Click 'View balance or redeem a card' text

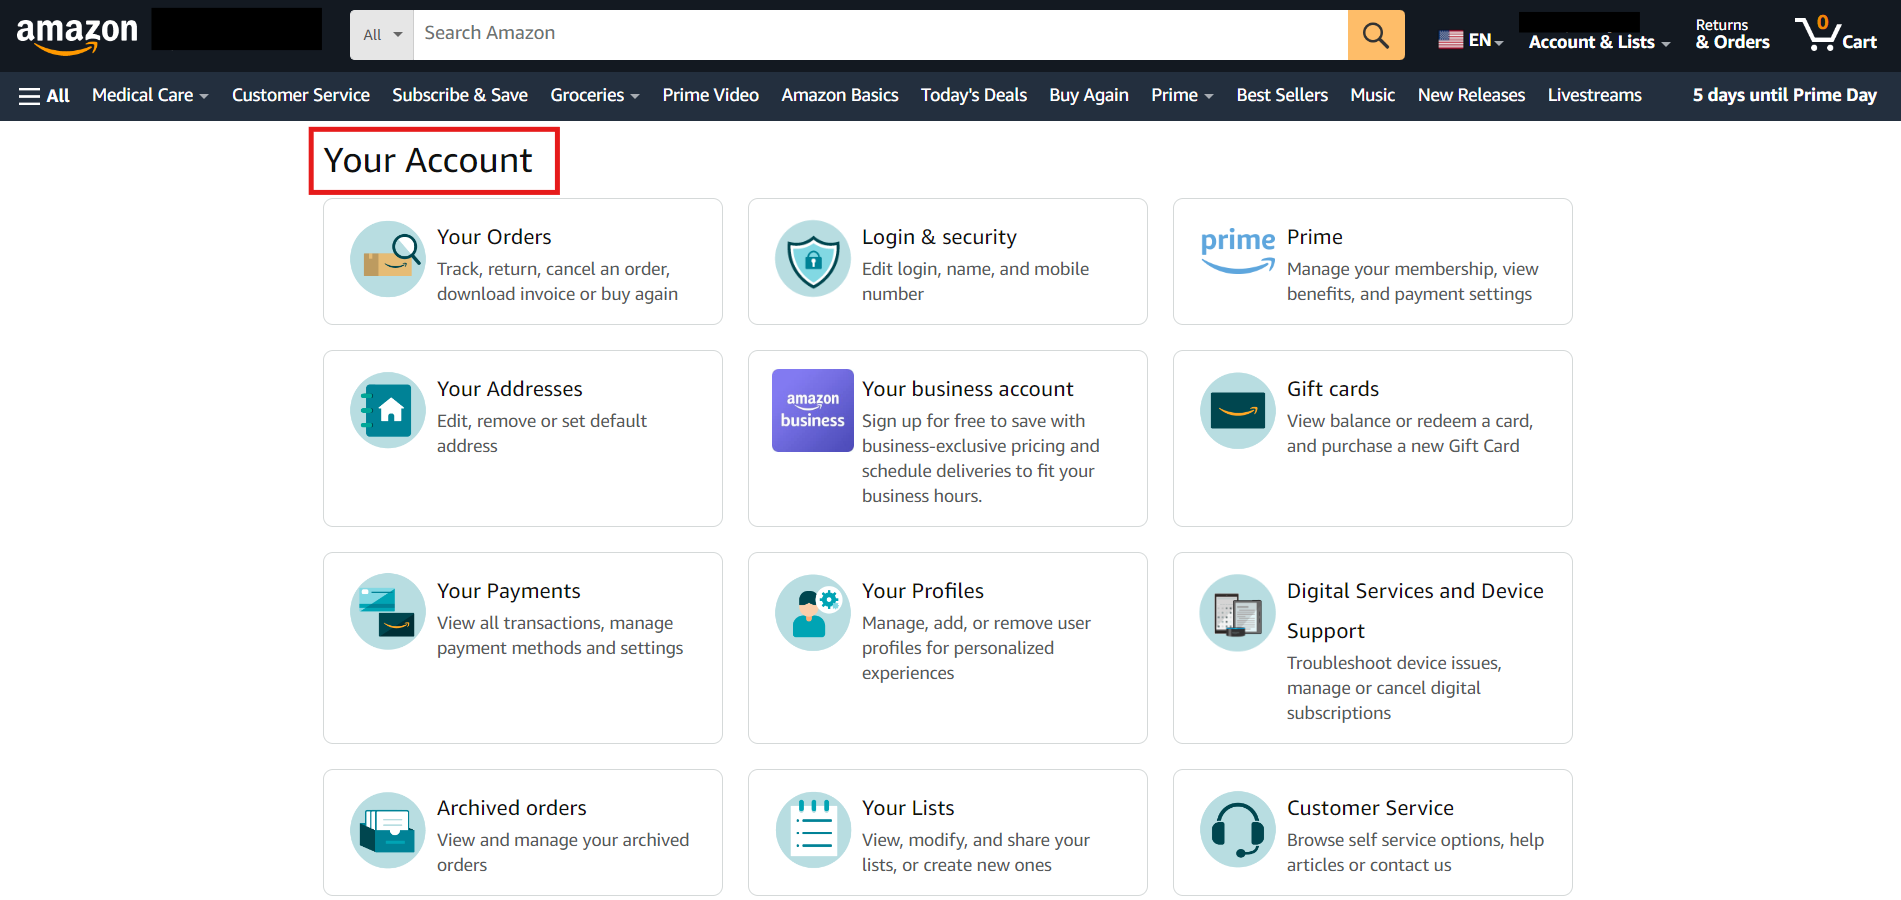pos(1410,434)
